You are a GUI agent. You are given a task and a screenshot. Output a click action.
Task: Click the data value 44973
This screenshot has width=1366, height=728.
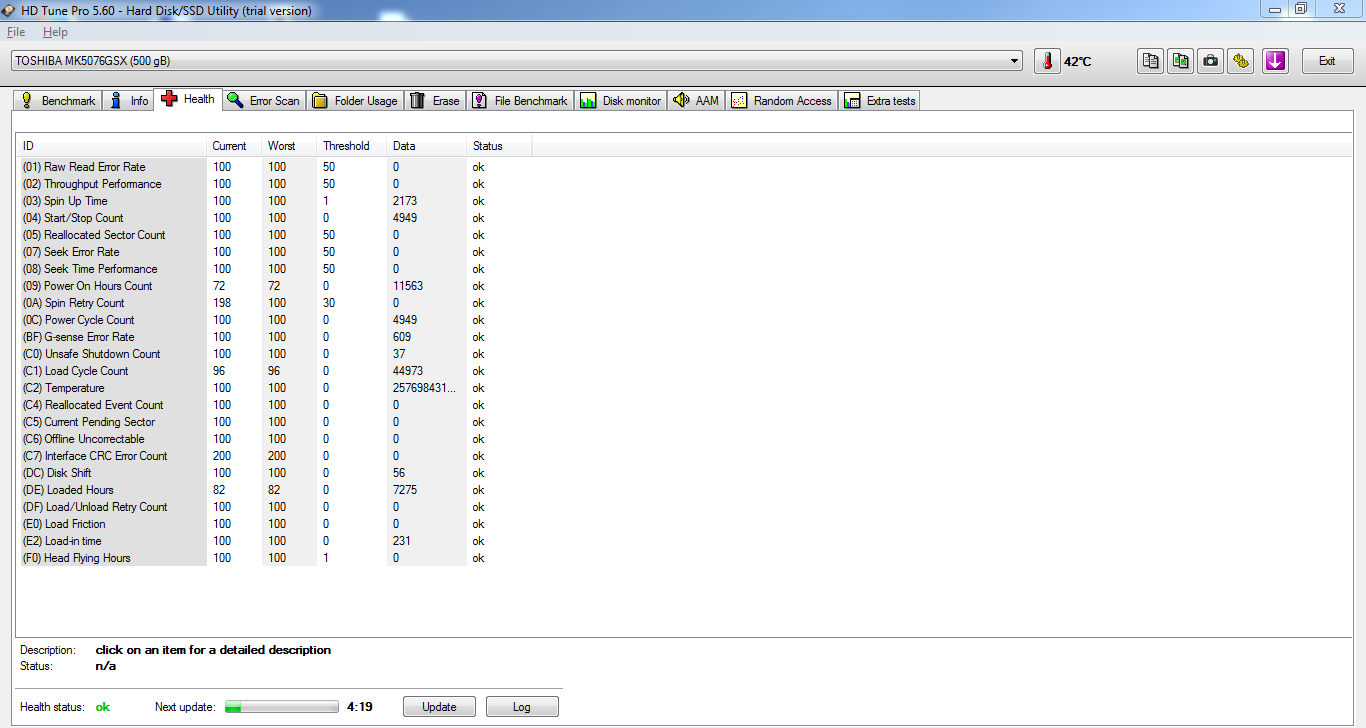click(x=408, y=371)
